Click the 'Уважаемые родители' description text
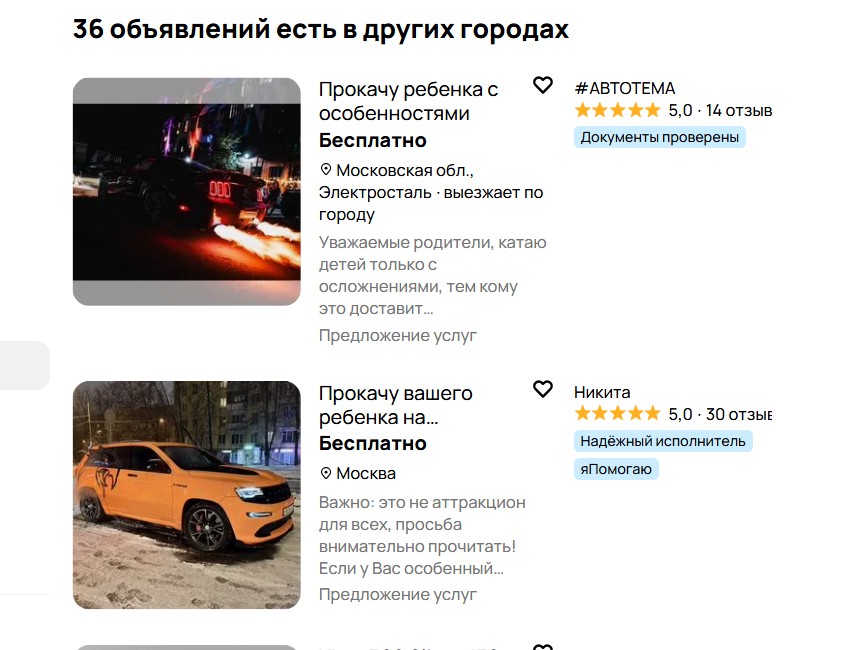Image resolution: width=856 pixels, height=650 pixels. coord(432,276)
